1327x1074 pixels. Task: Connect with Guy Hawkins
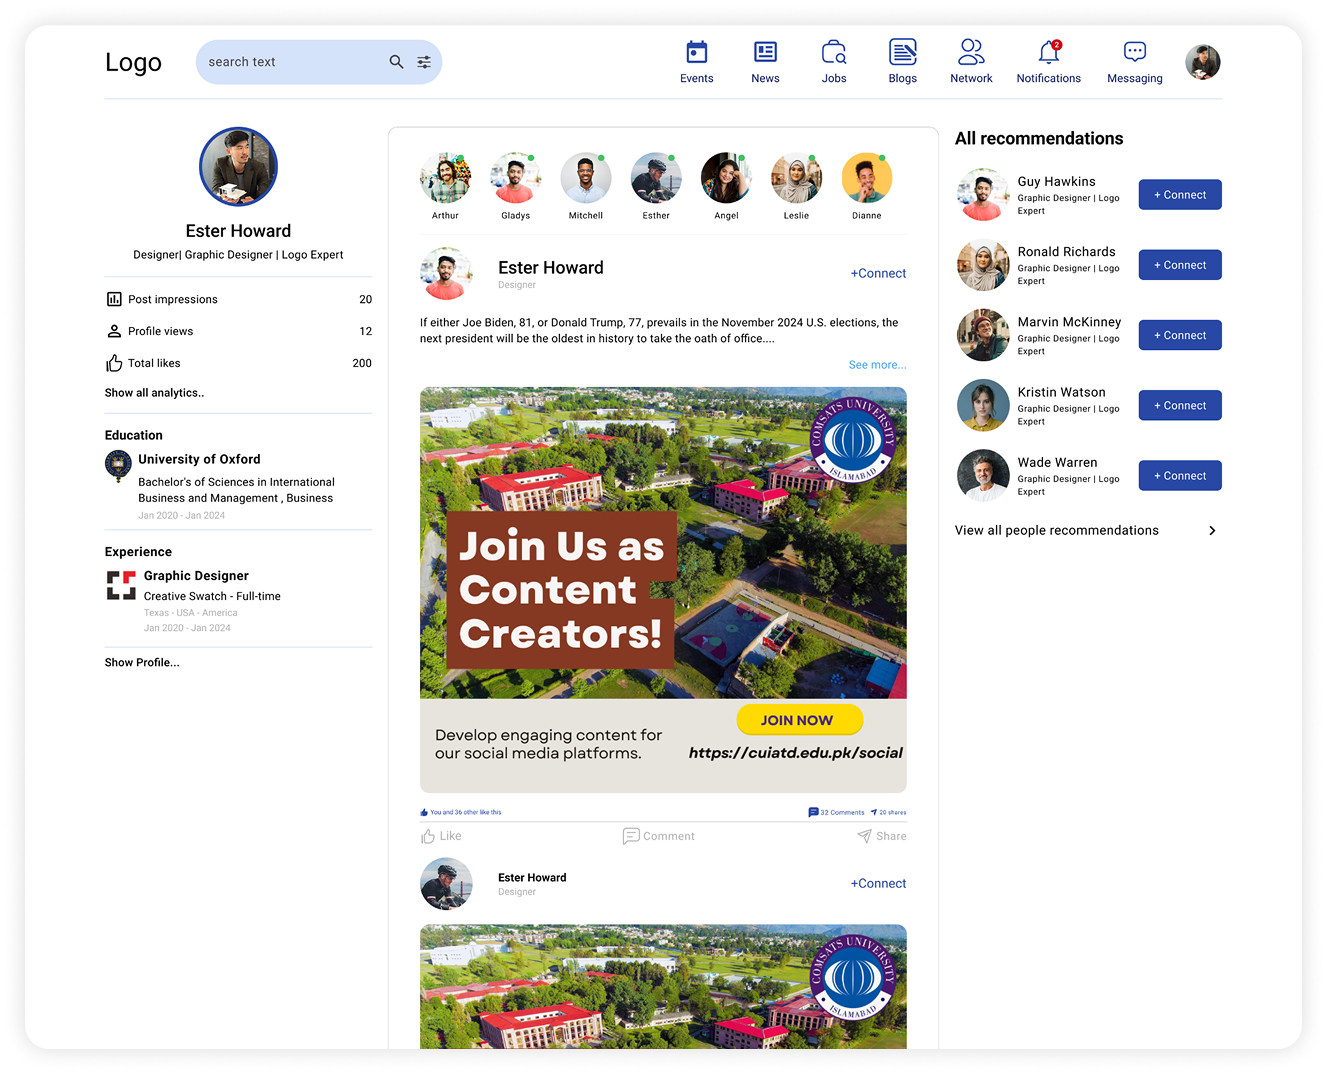(x=1179, y=195)
